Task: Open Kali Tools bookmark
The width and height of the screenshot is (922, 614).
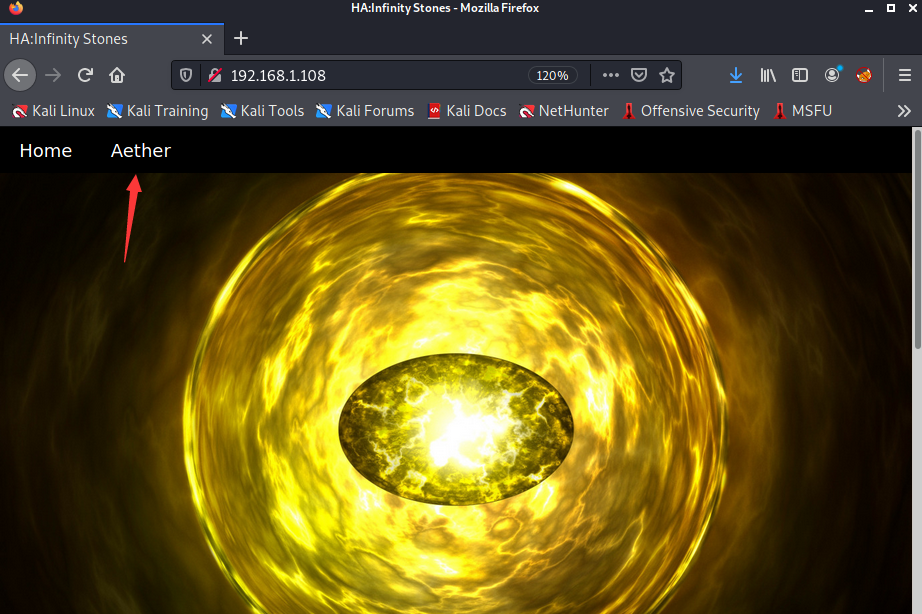Action: coord(262,111)
